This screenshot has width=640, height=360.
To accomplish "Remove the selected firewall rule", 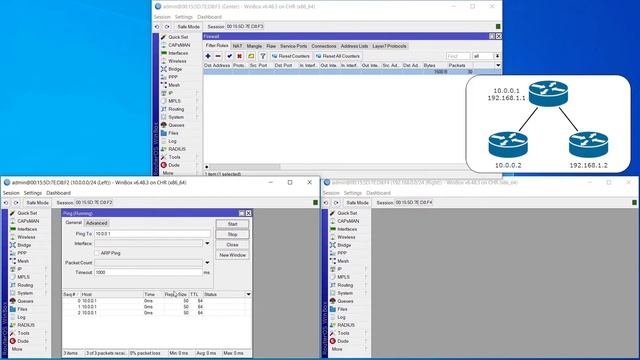I will (x=218, y=56).
